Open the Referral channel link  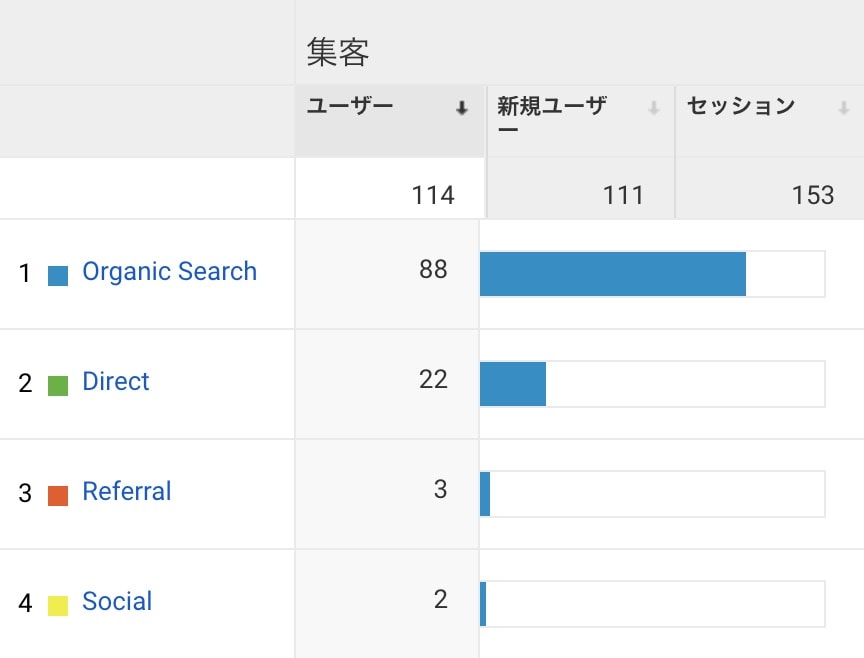click(x=127, y=491)
